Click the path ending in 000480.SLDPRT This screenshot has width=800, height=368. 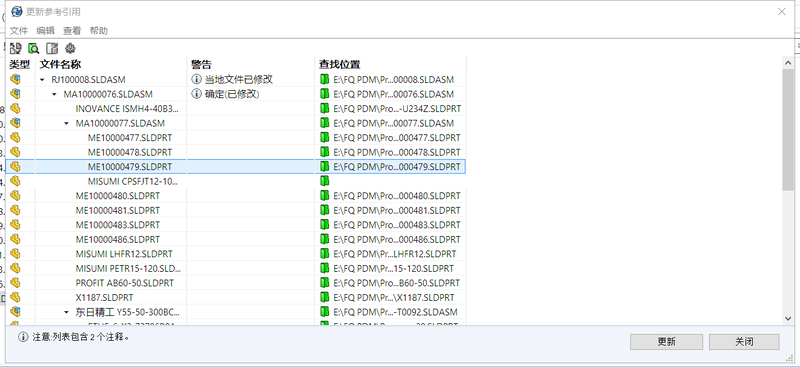pyautogui.click(x=397, y=195)
